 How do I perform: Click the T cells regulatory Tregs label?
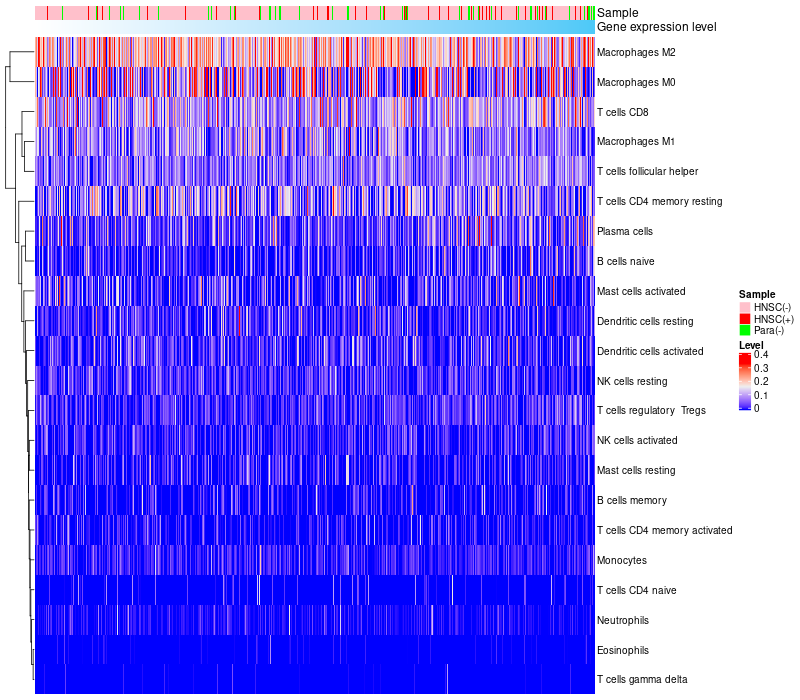(x=651, y=411)
